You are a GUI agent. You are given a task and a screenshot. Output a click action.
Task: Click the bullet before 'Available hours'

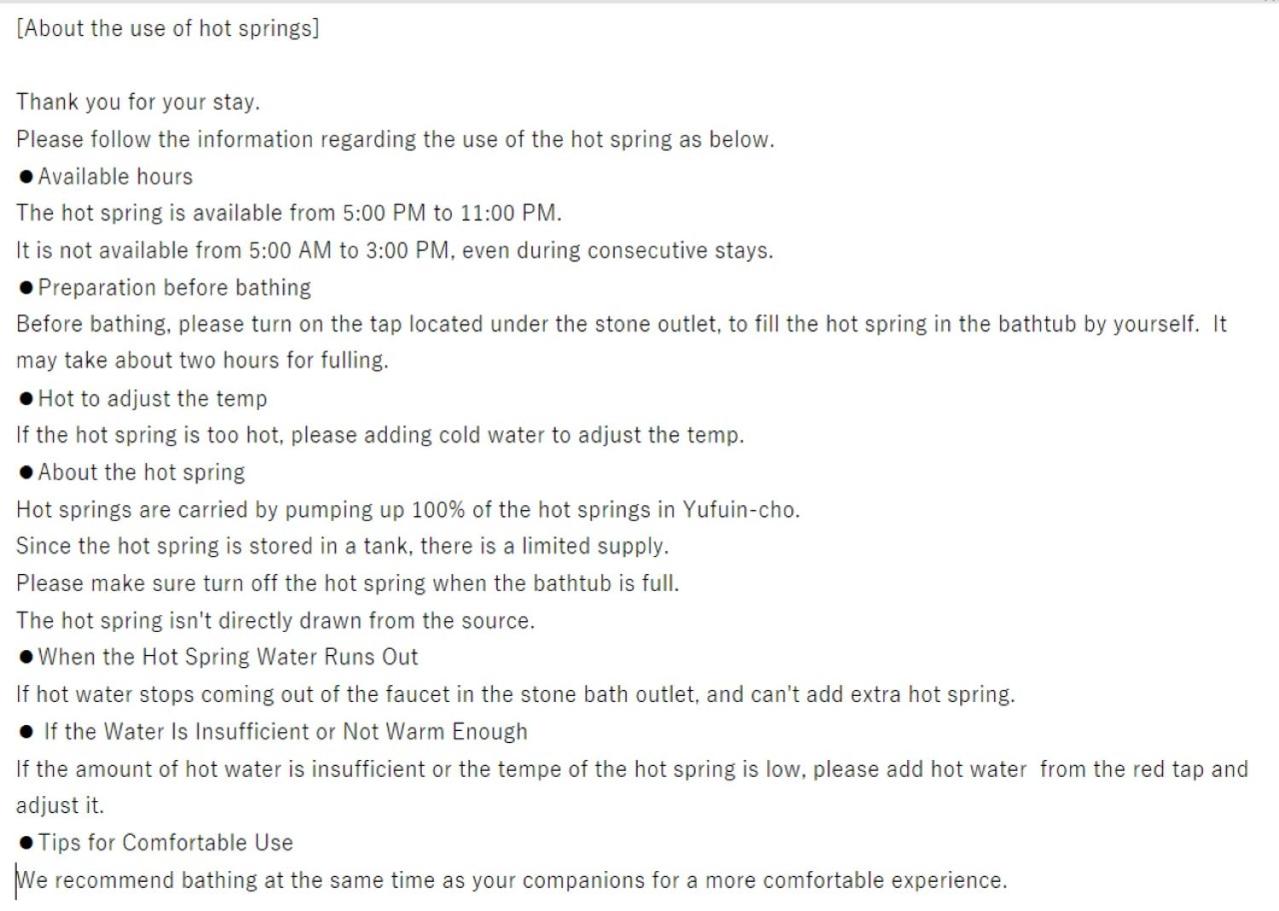click(26, 177)
